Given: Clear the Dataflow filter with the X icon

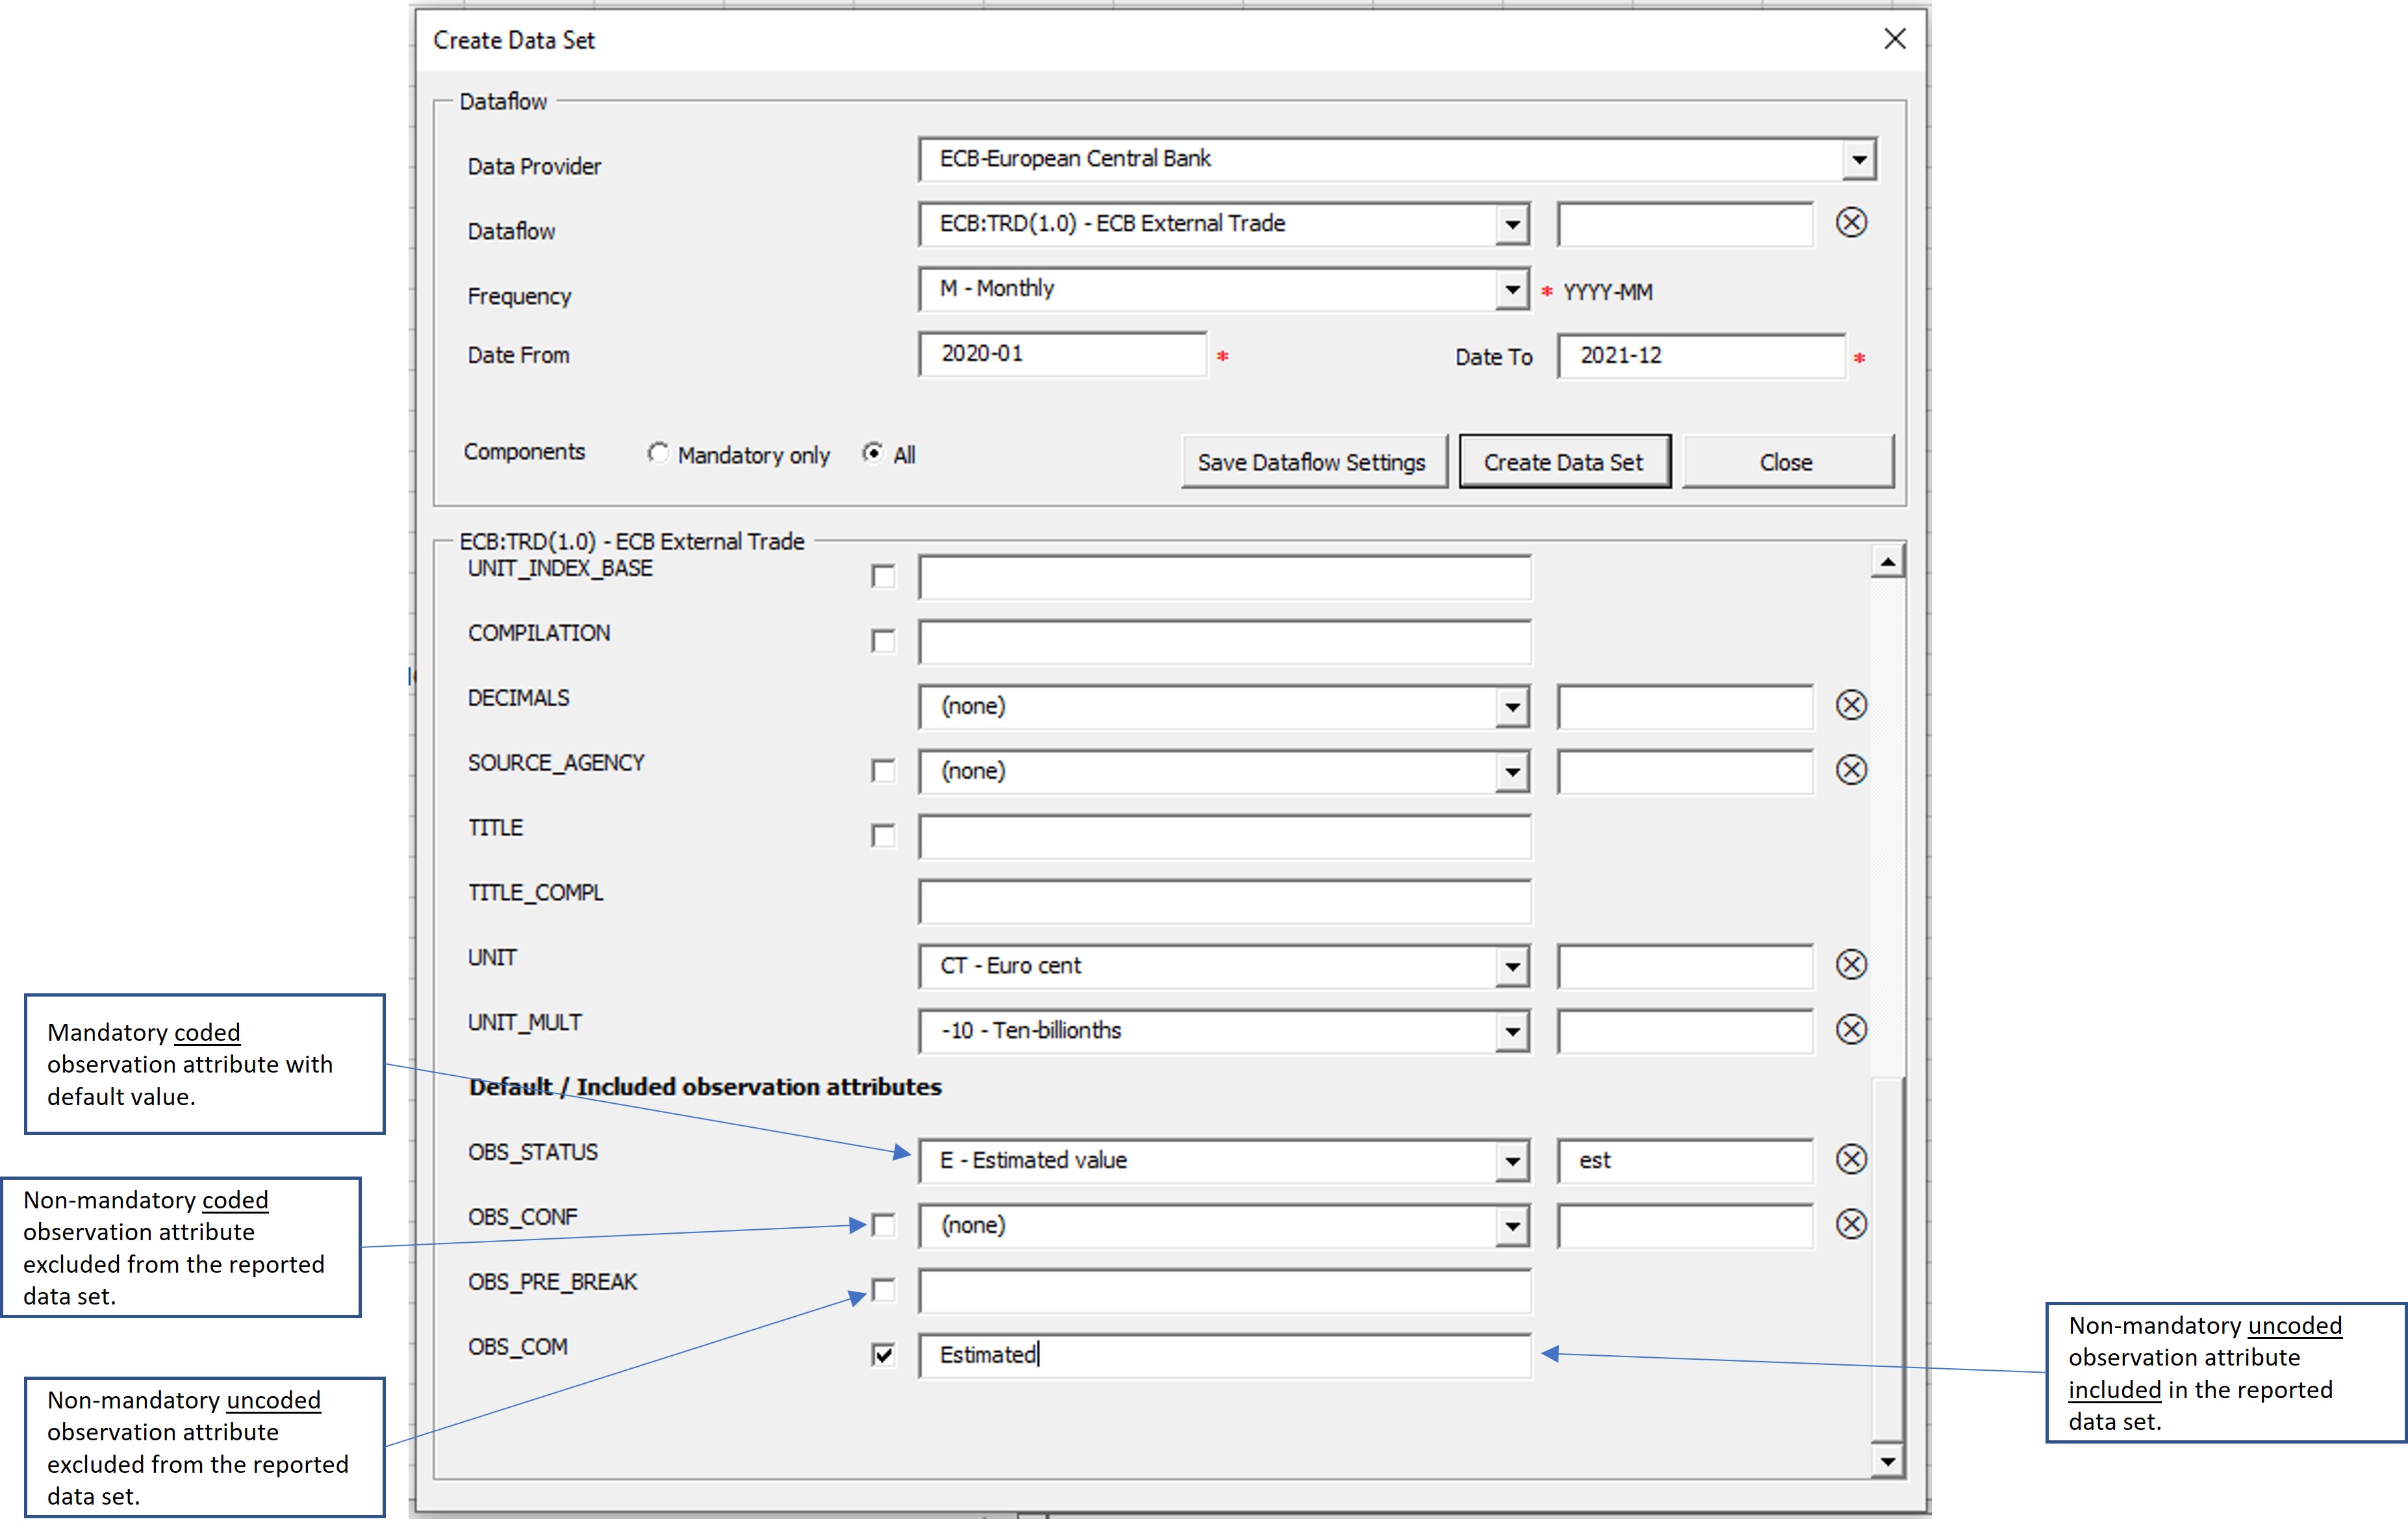Looking at the screenshot, I should [1851, 222].
